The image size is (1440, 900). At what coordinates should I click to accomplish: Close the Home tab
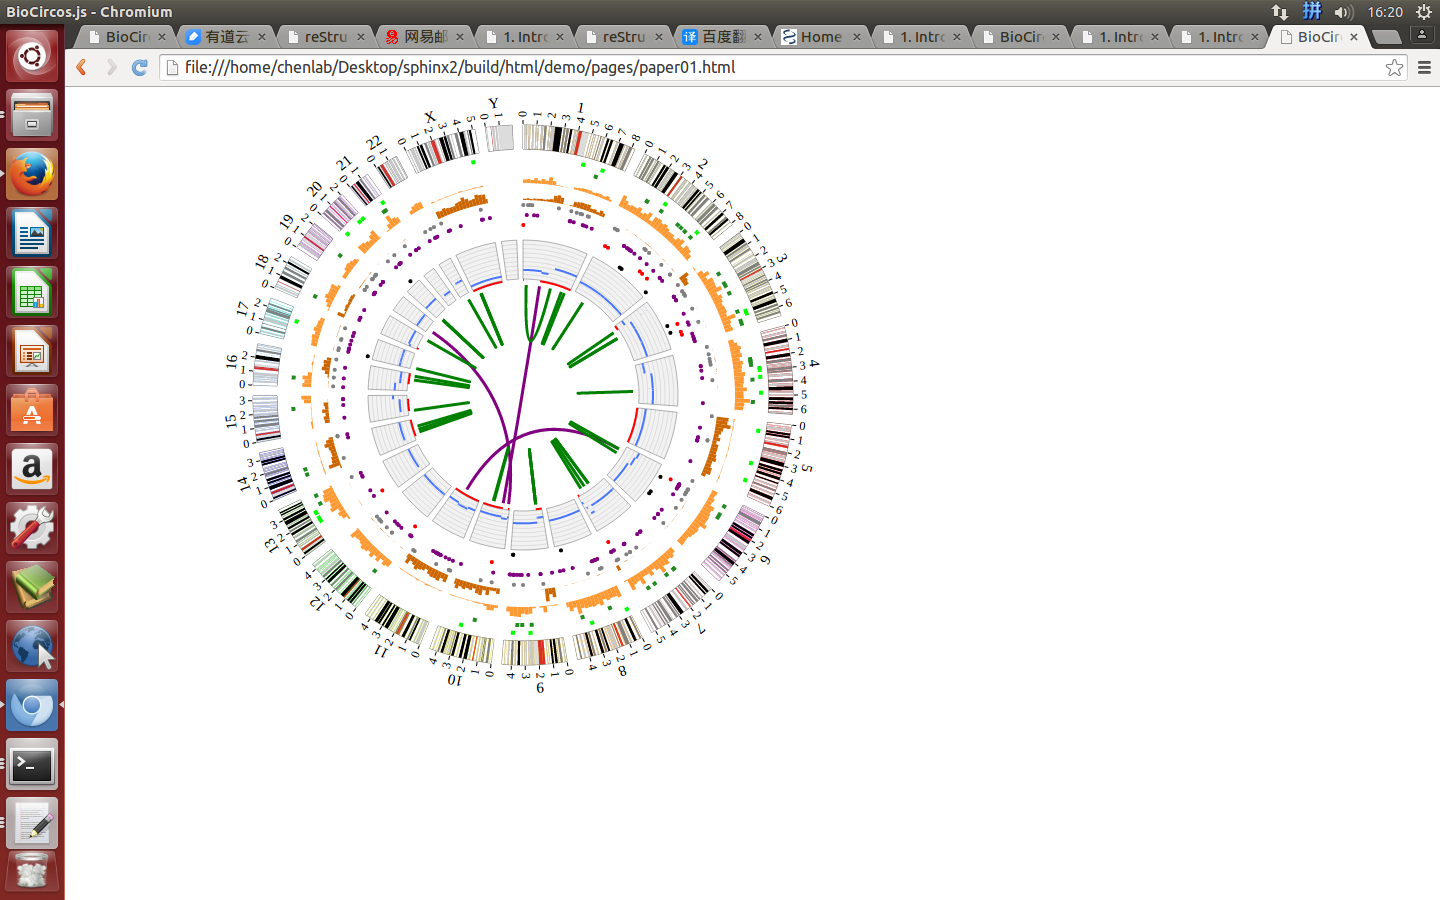(x=857, y=37)
